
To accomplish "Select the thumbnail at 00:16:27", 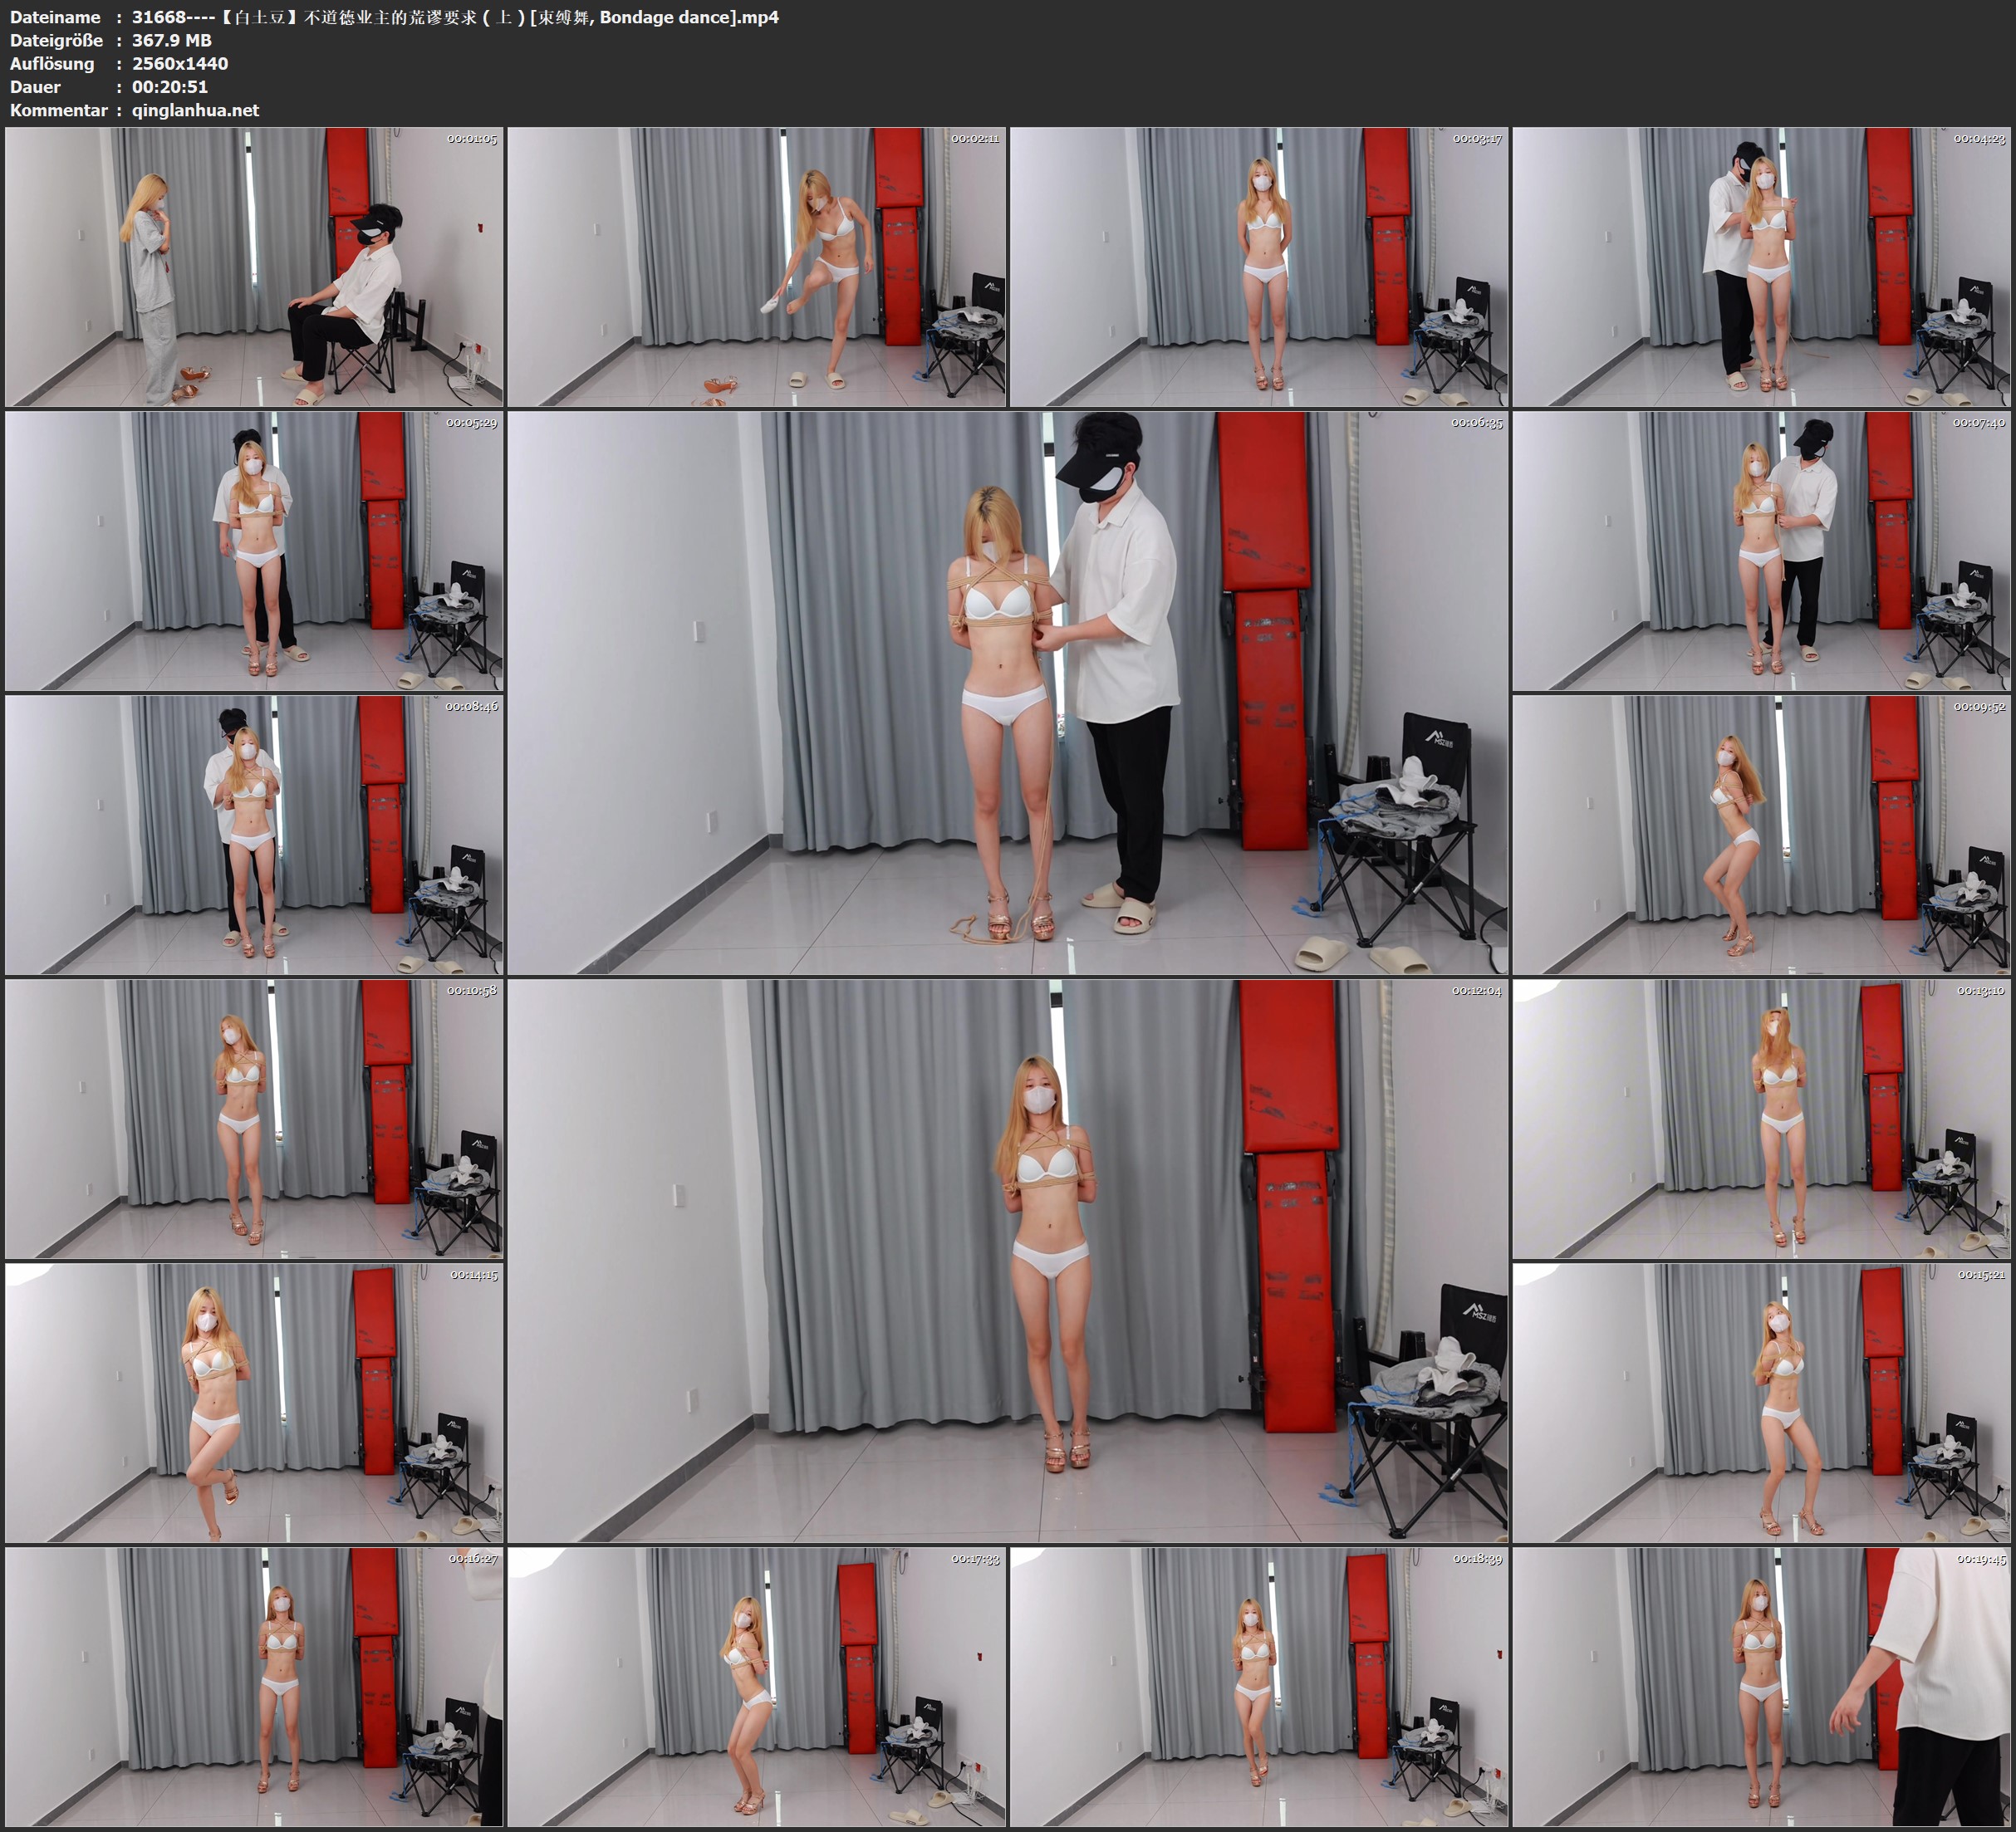I will coord(254,1687).
